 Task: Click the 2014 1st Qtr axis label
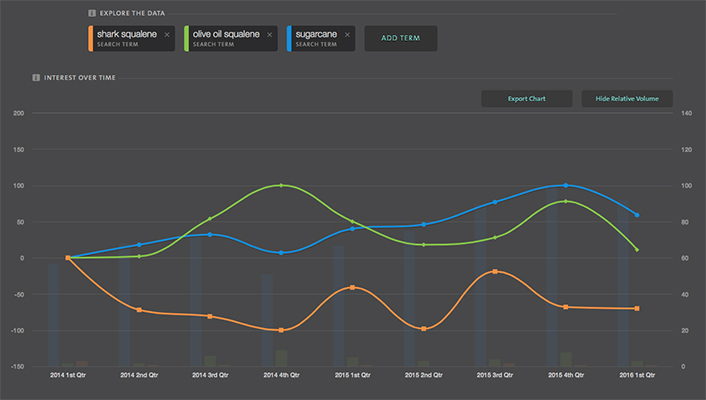pos(68,375)
